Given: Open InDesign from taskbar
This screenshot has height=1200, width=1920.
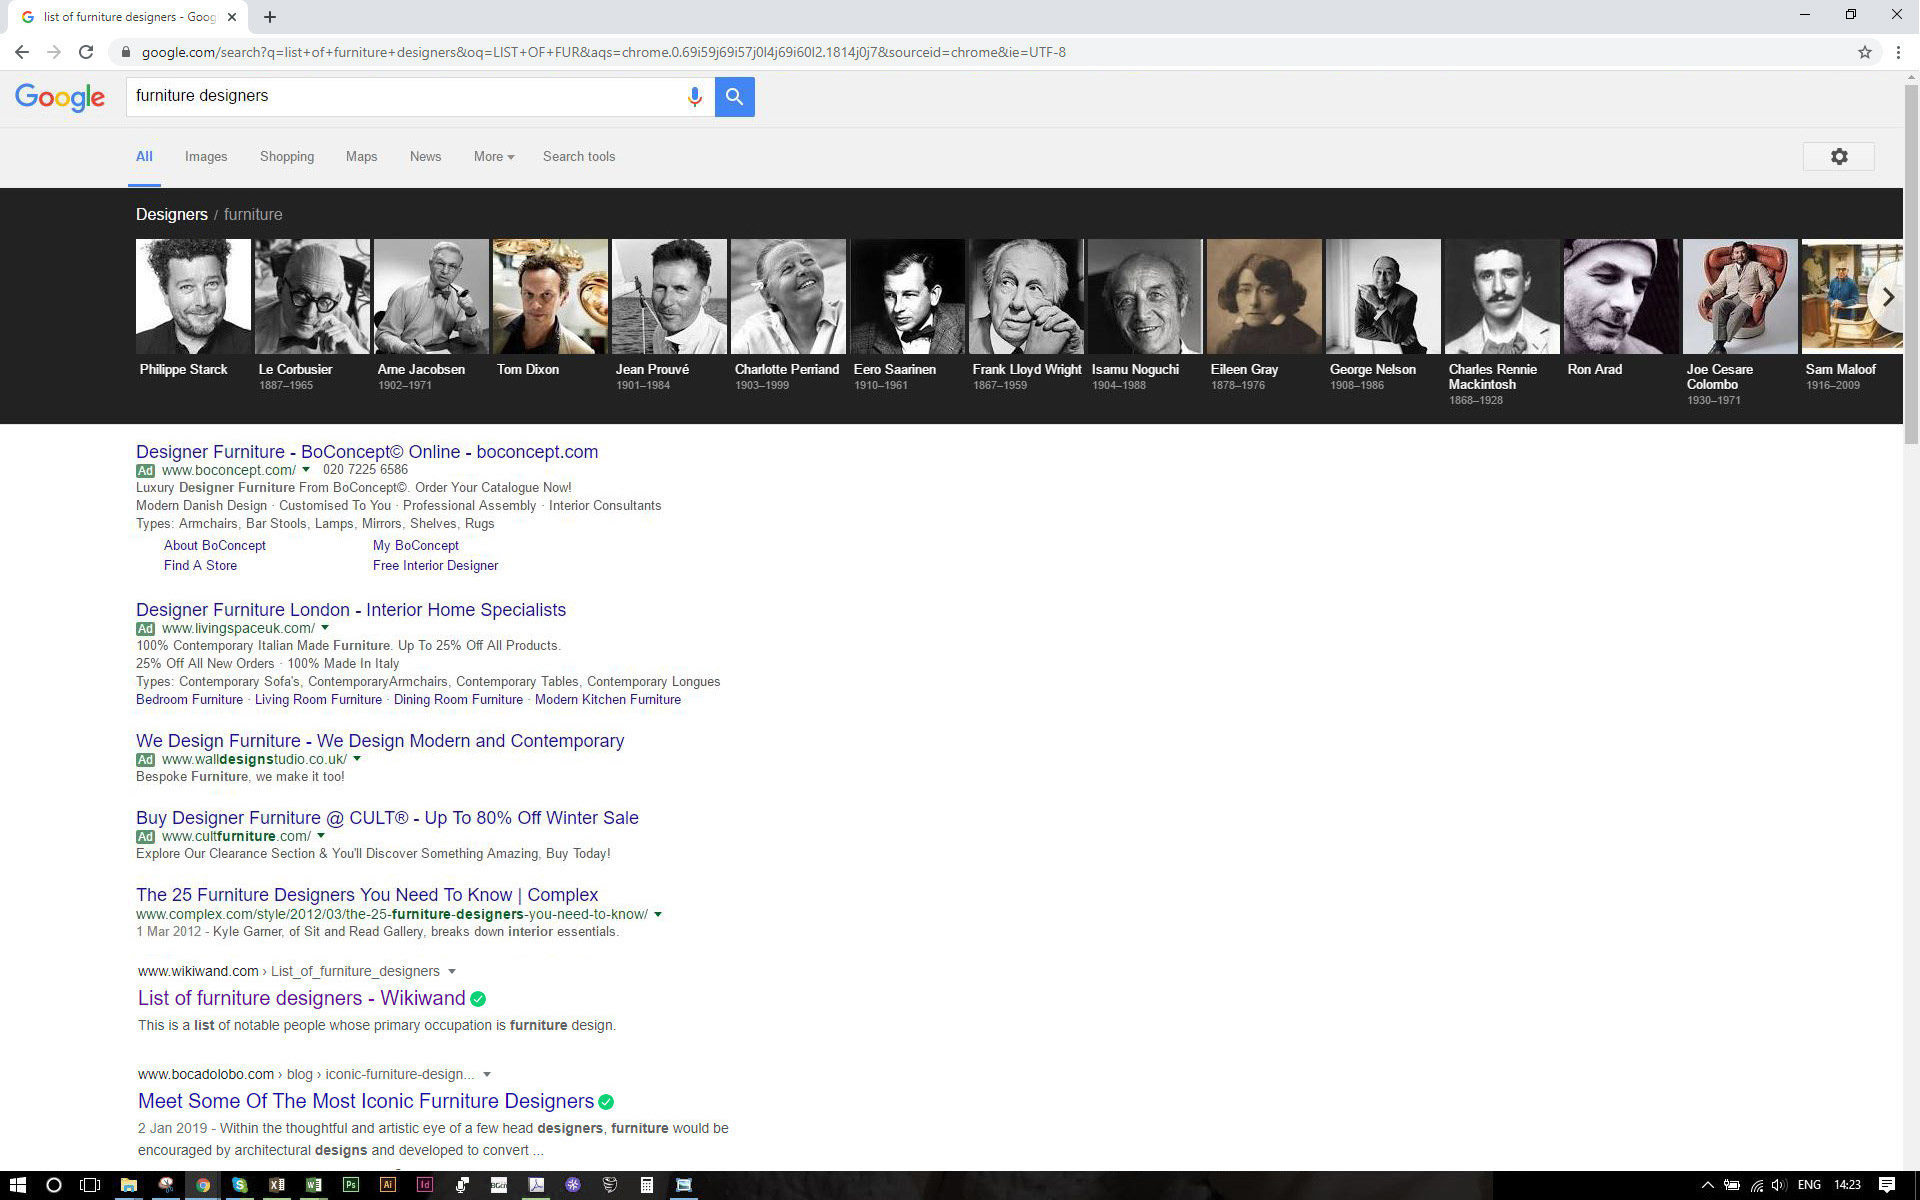Looking at the screenshot, I should tap(425, 1185).
